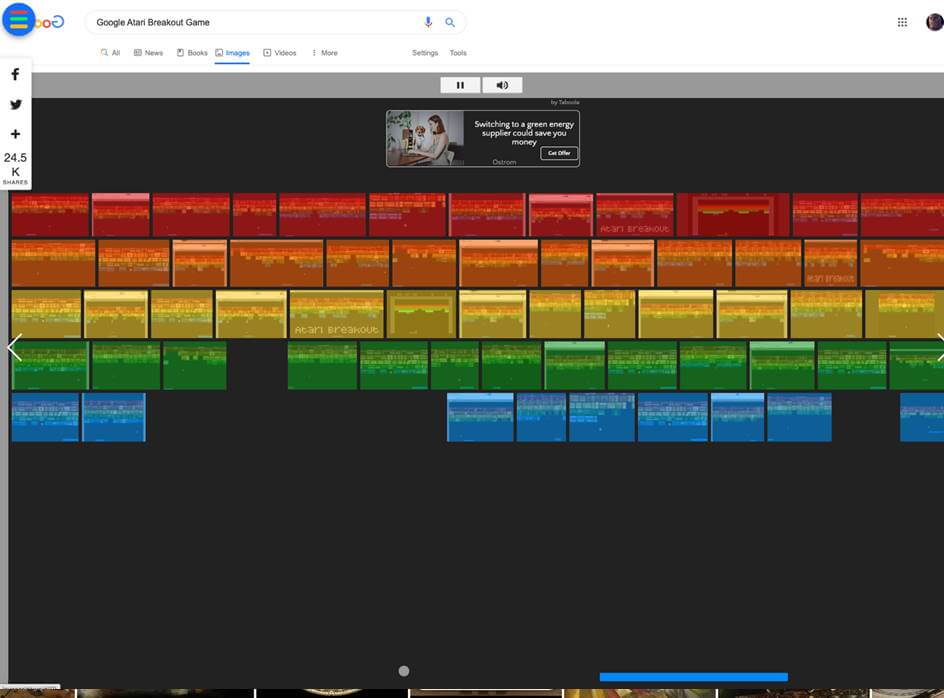
Task: Switch to the News tab
Action: click(x=148, y=51)
